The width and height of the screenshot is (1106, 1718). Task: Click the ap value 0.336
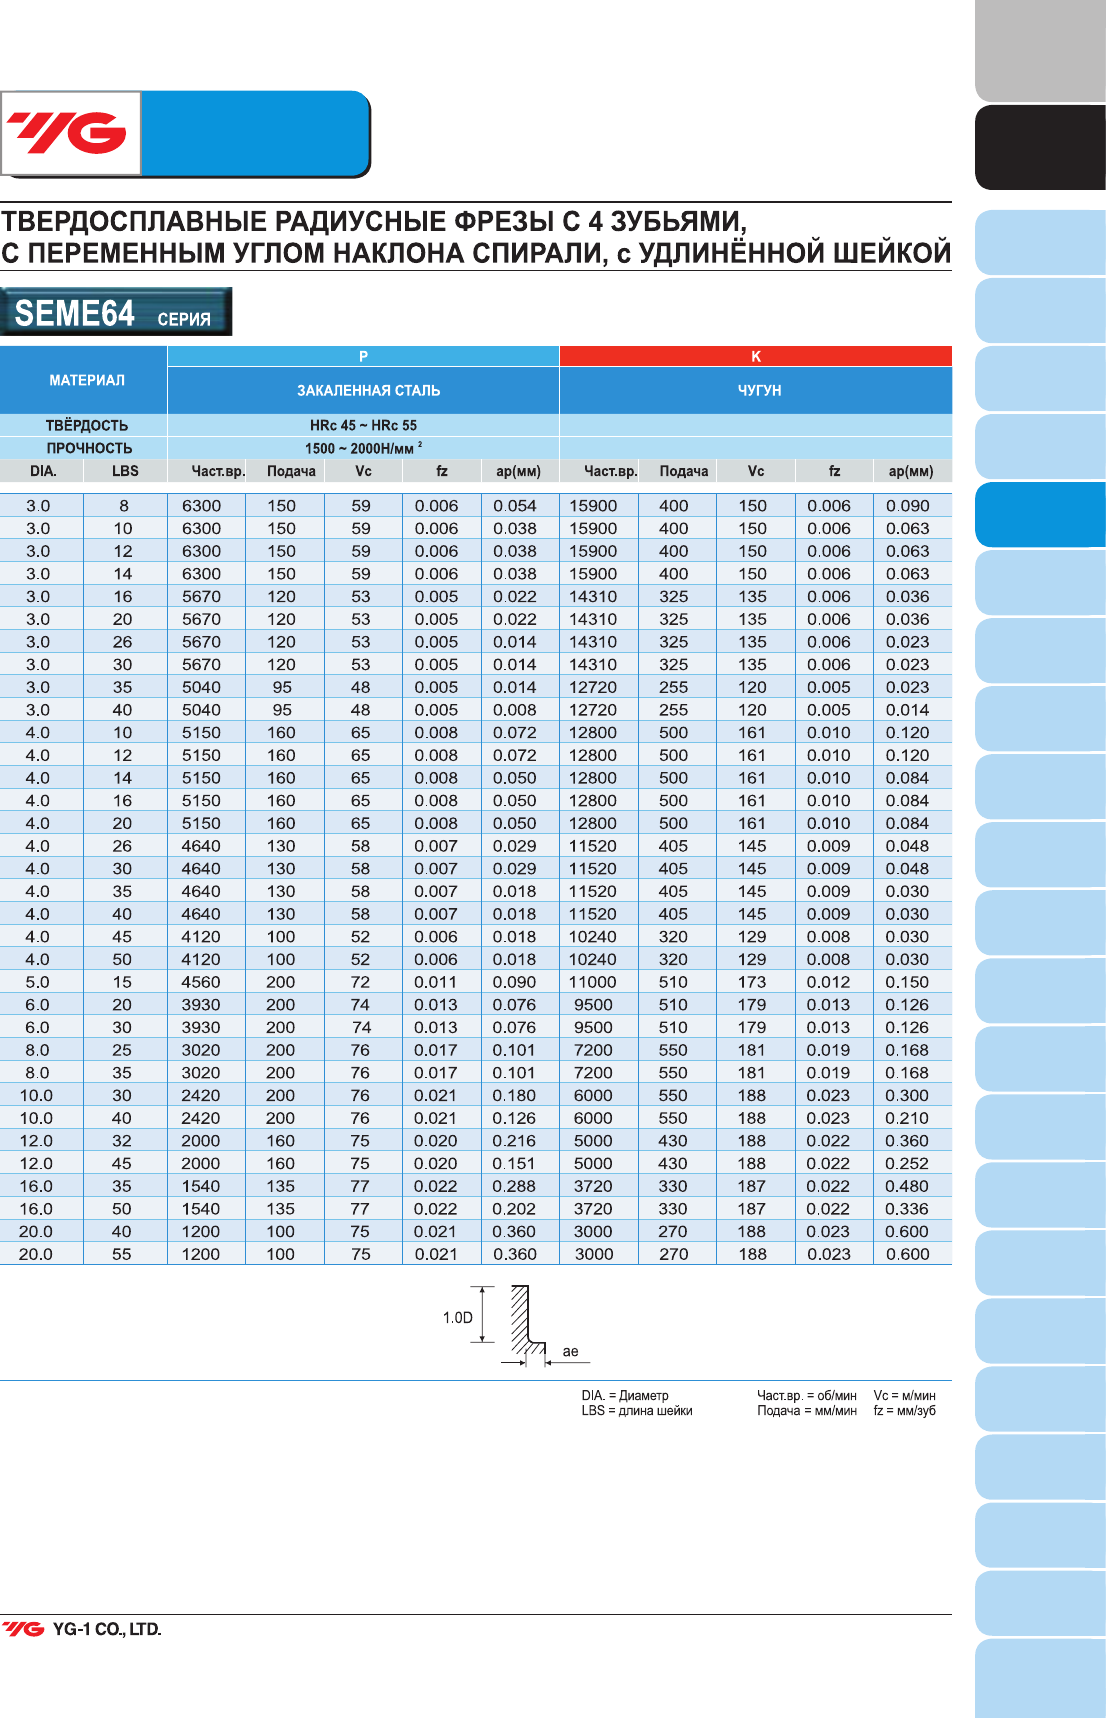tap(907, 1209)
